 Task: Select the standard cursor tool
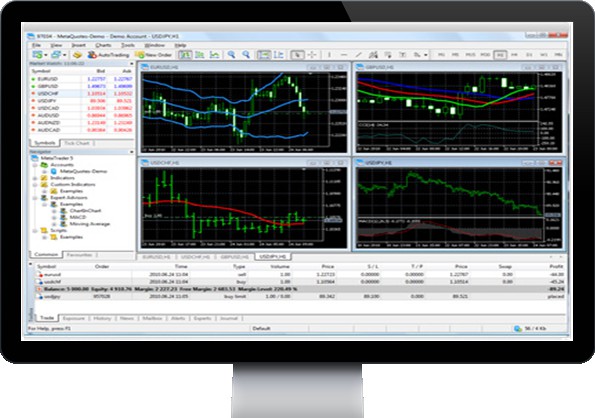297,55
